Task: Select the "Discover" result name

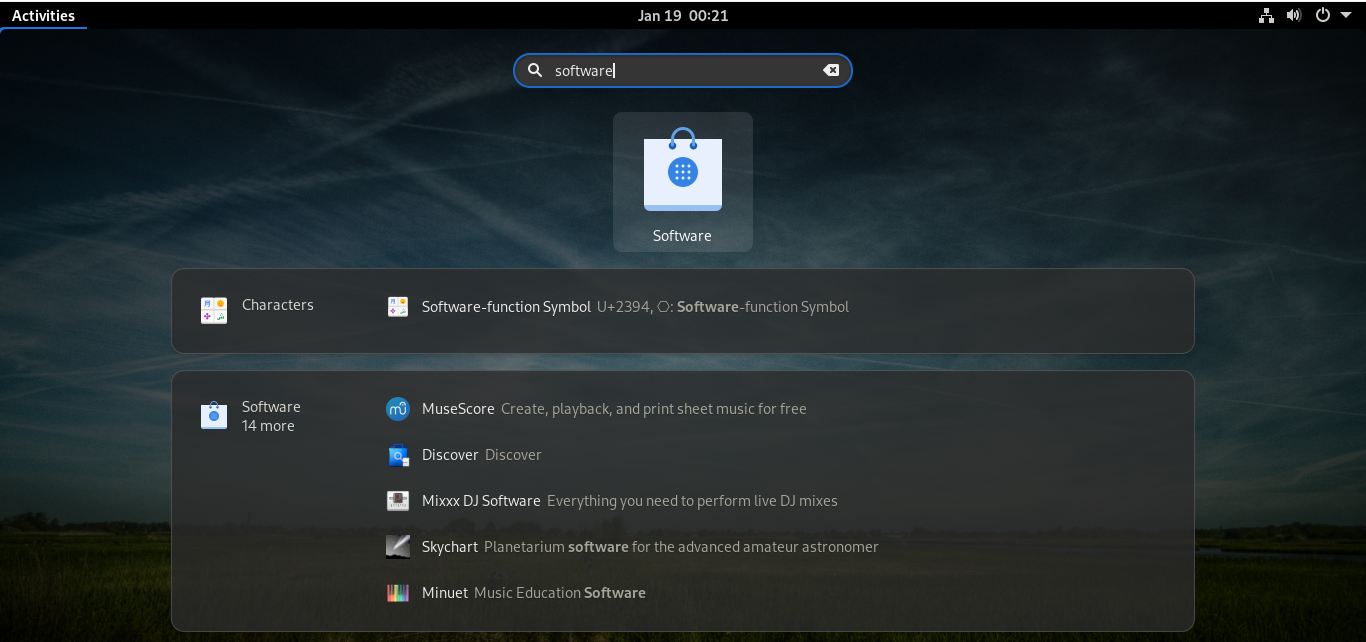Action: (450, 455)
